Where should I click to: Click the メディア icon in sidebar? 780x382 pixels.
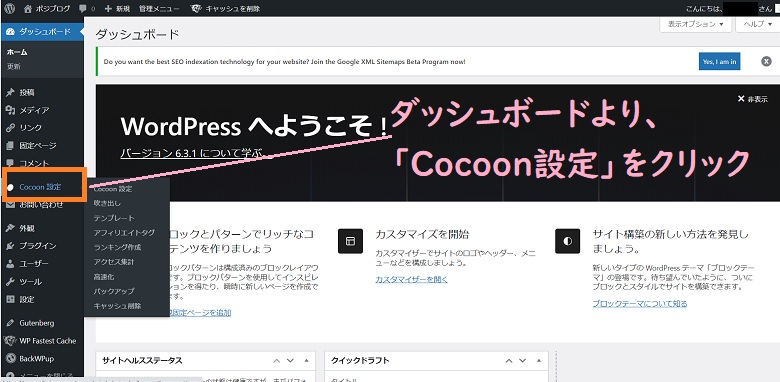(x=10, y=110)
